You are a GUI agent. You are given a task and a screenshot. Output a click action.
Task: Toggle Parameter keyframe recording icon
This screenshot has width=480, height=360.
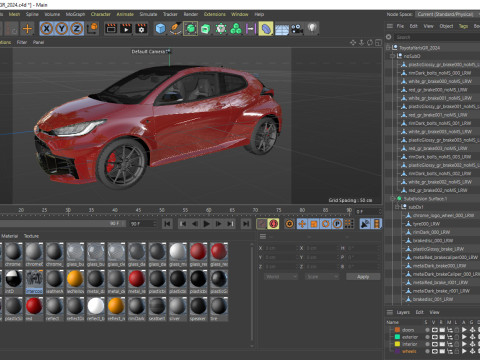coord(337,224)
